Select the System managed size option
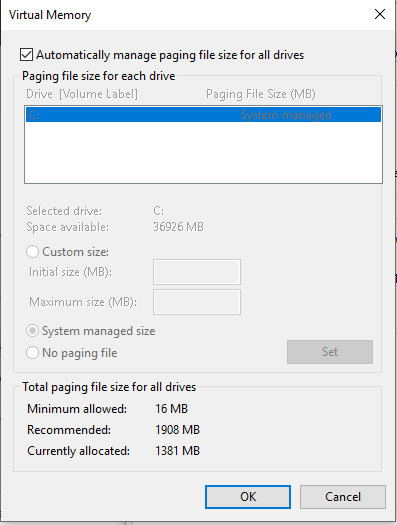Image resolution: width=397 pixels, height=525 pixels. coord(32,331)
